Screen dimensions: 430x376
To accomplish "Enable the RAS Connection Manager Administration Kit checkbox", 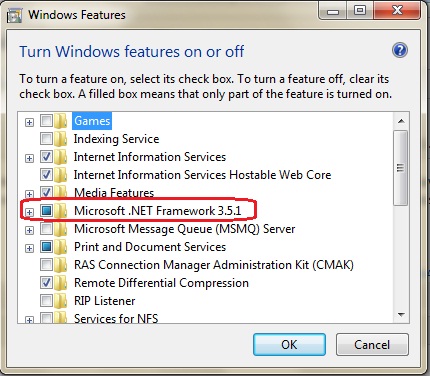I will 46,265.
